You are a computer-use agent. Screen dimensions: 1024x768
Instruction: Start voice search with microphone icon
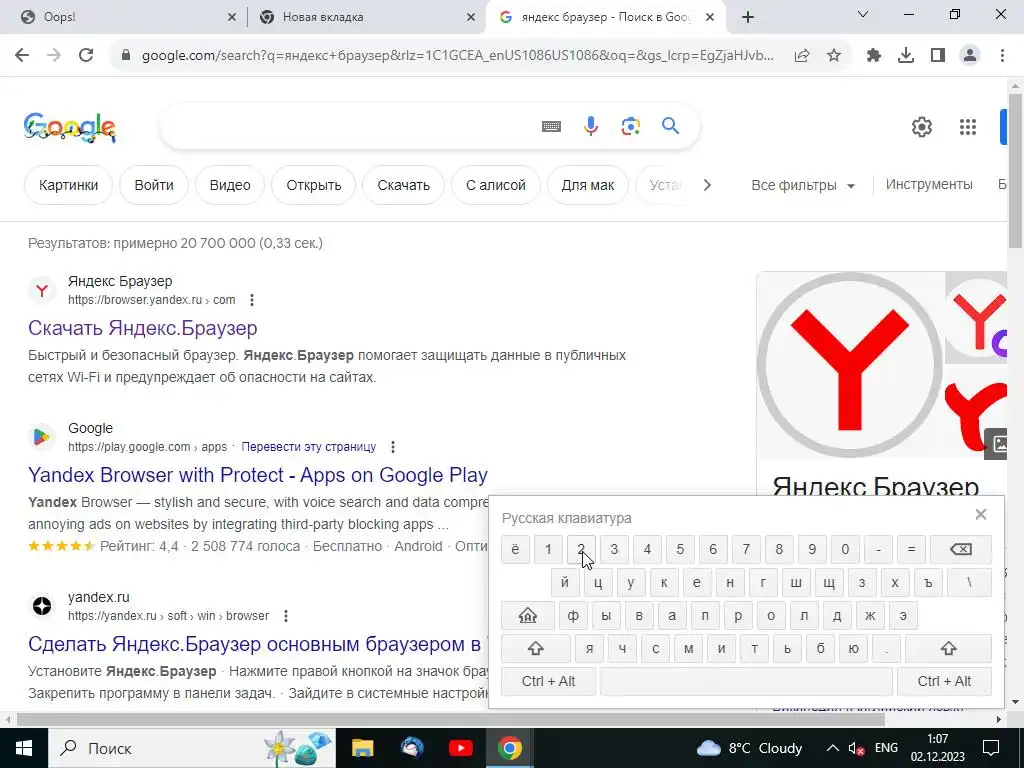590,126
